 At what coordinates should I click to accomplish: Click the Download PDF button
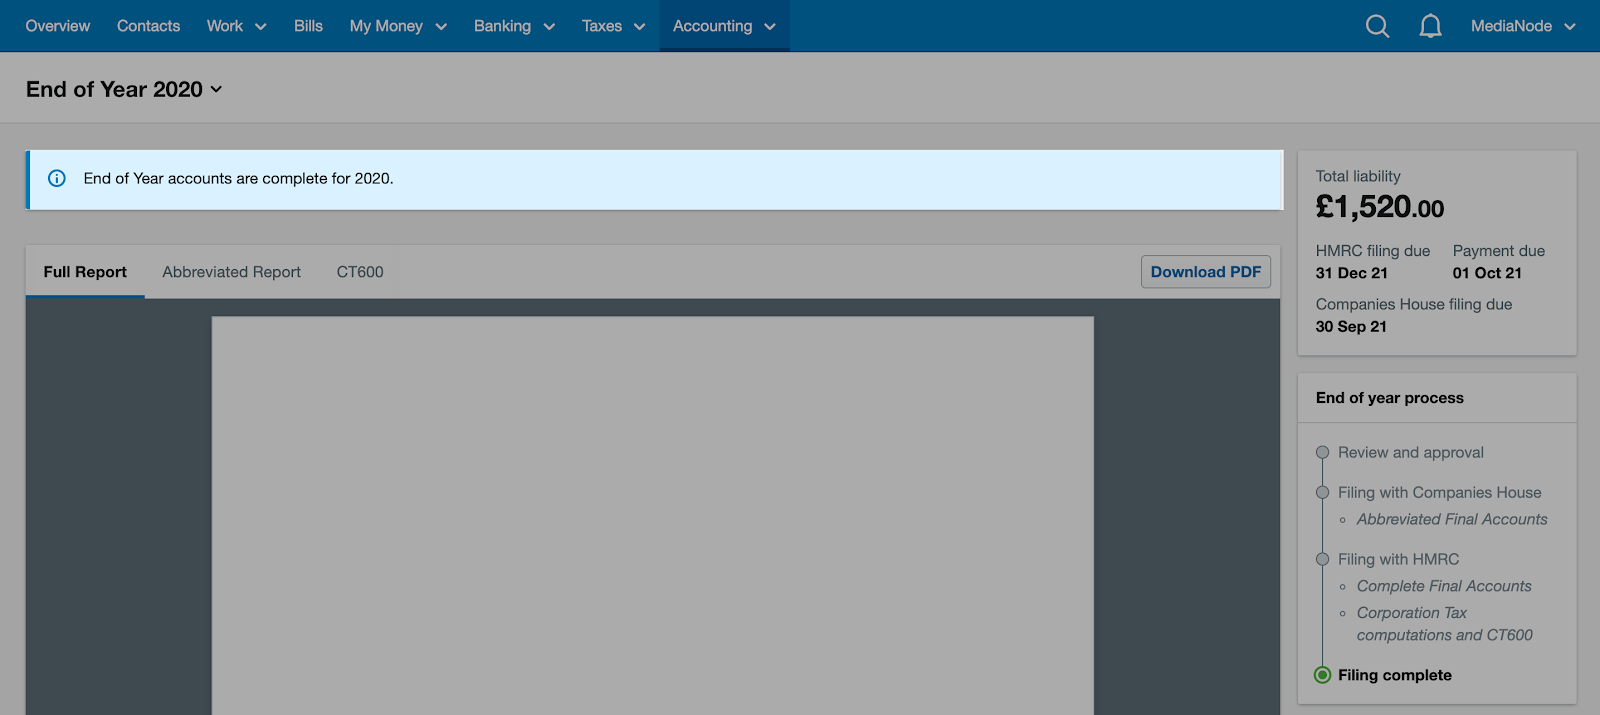[x=1205, y=272]
